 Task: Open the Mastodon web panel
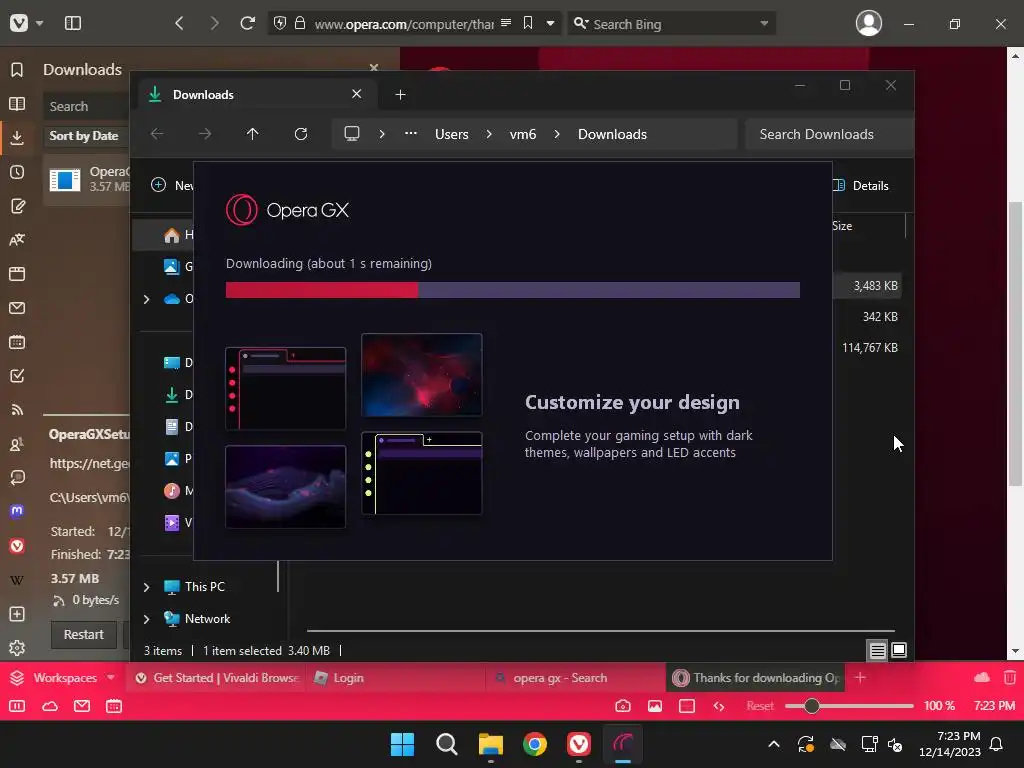pos(17,511)
